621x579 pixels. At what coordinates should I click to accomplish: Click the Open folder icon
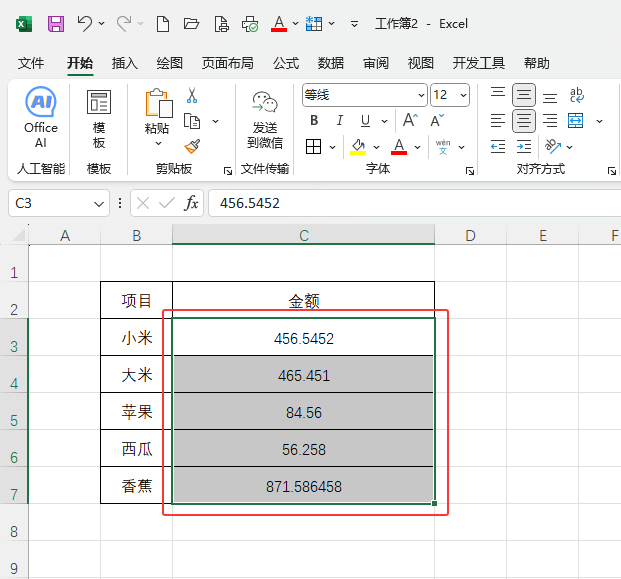pyautogui.click(x=191, y=24)
